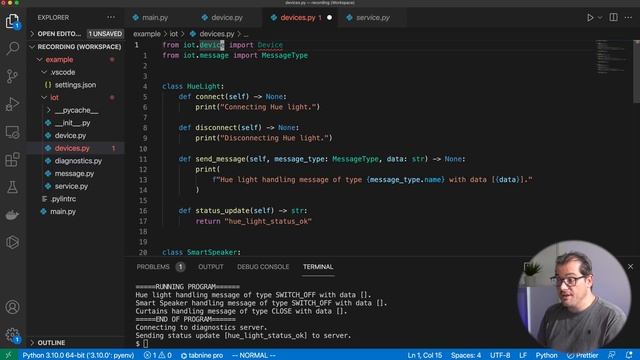Click the editor vertical scrollbar
The height and width of the screenshot is (360, 640).
point(636,71)
